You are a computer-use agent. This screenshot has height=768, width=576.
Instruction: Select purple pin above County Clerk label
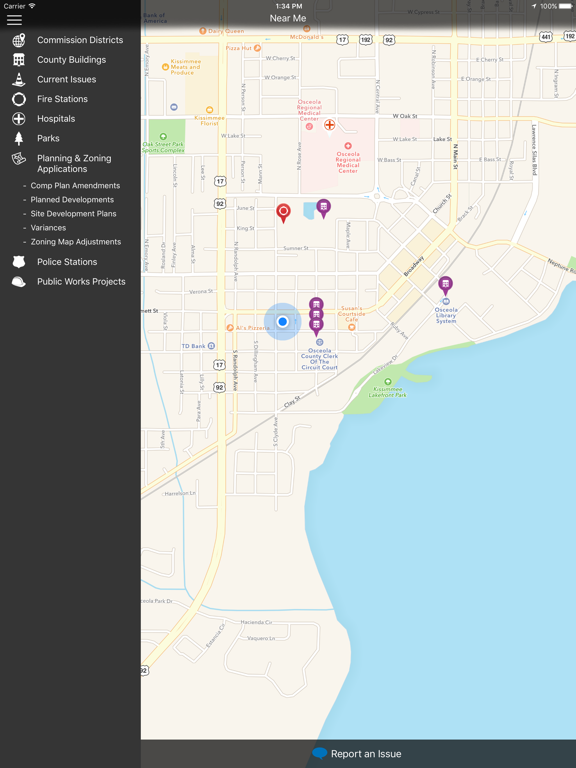click(x=316, y=325)
